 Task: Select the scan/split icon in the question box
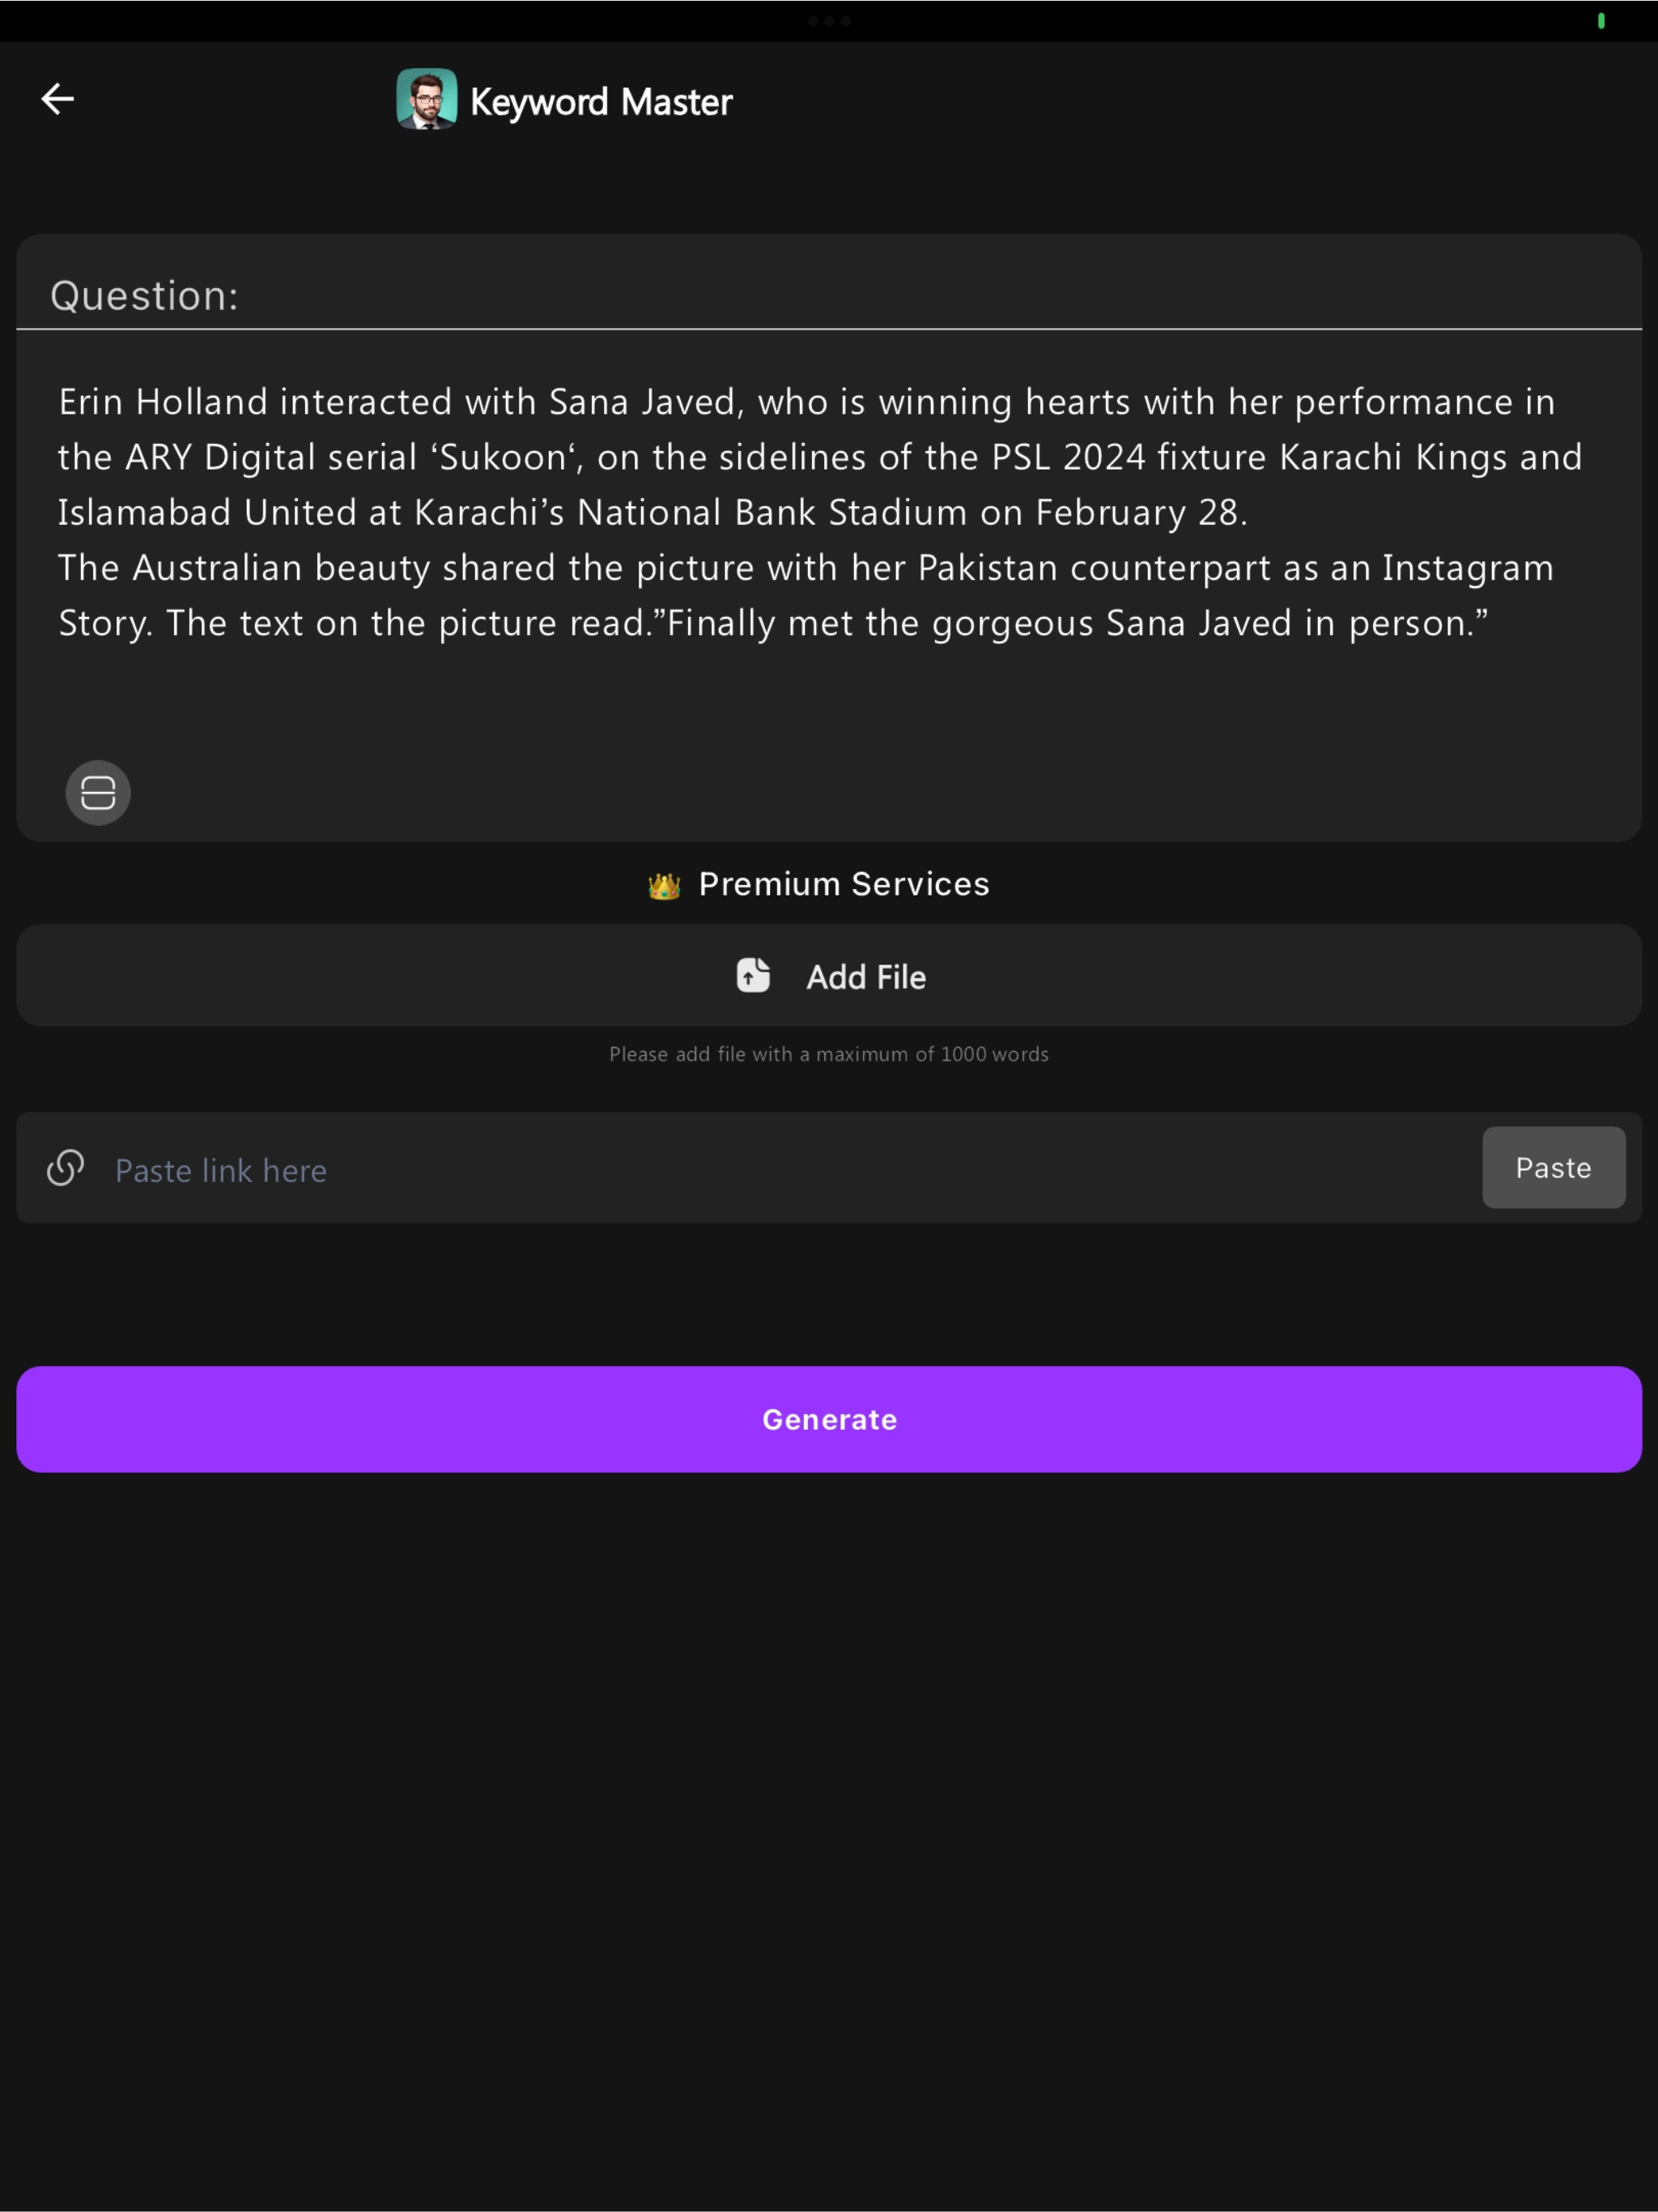pyautogui.click(x=98, y=792)
